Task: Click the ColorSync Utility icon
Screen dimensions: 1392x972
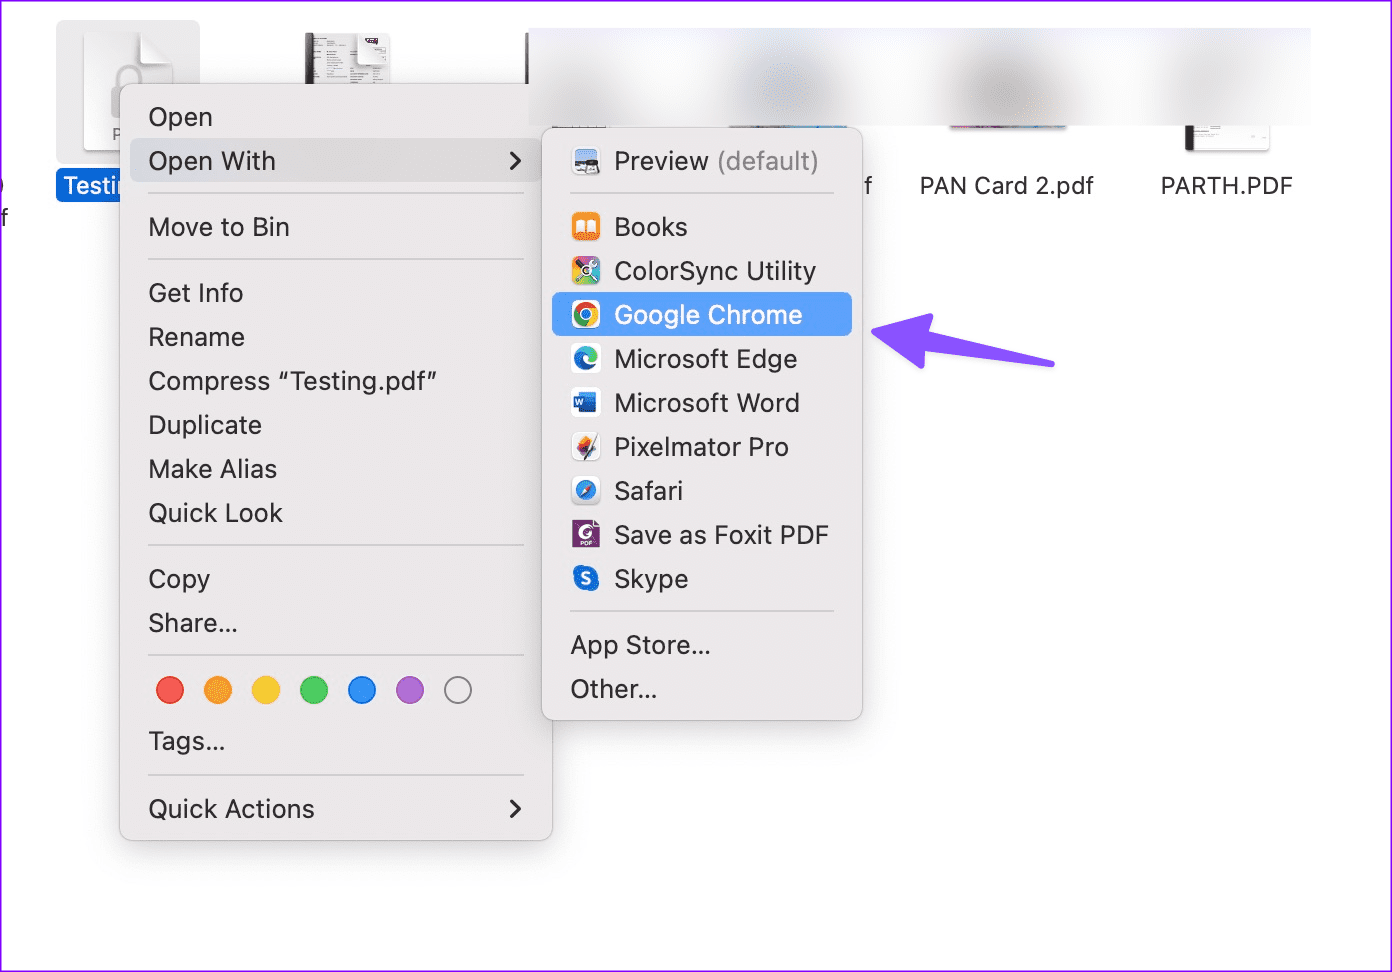Action: point(586,271)
